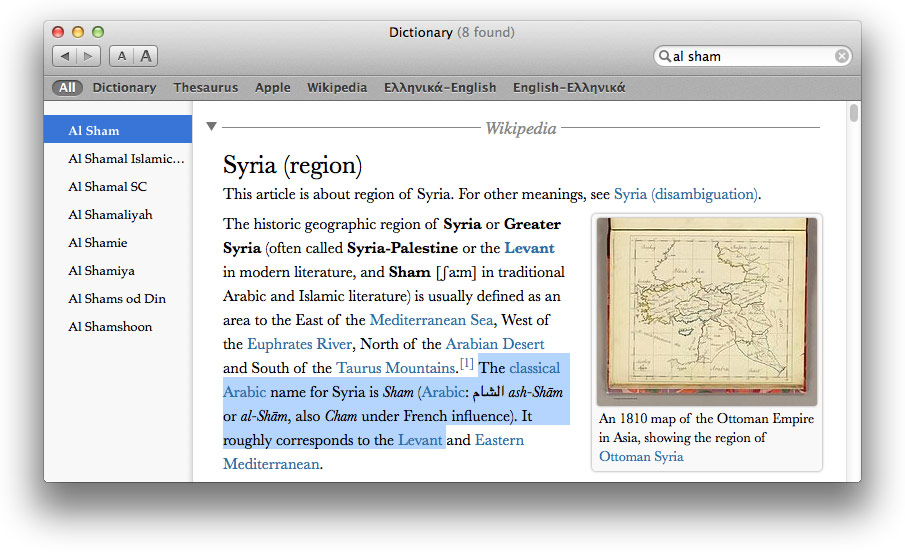Close the Dictionary window with the red button

pos(58,32)
